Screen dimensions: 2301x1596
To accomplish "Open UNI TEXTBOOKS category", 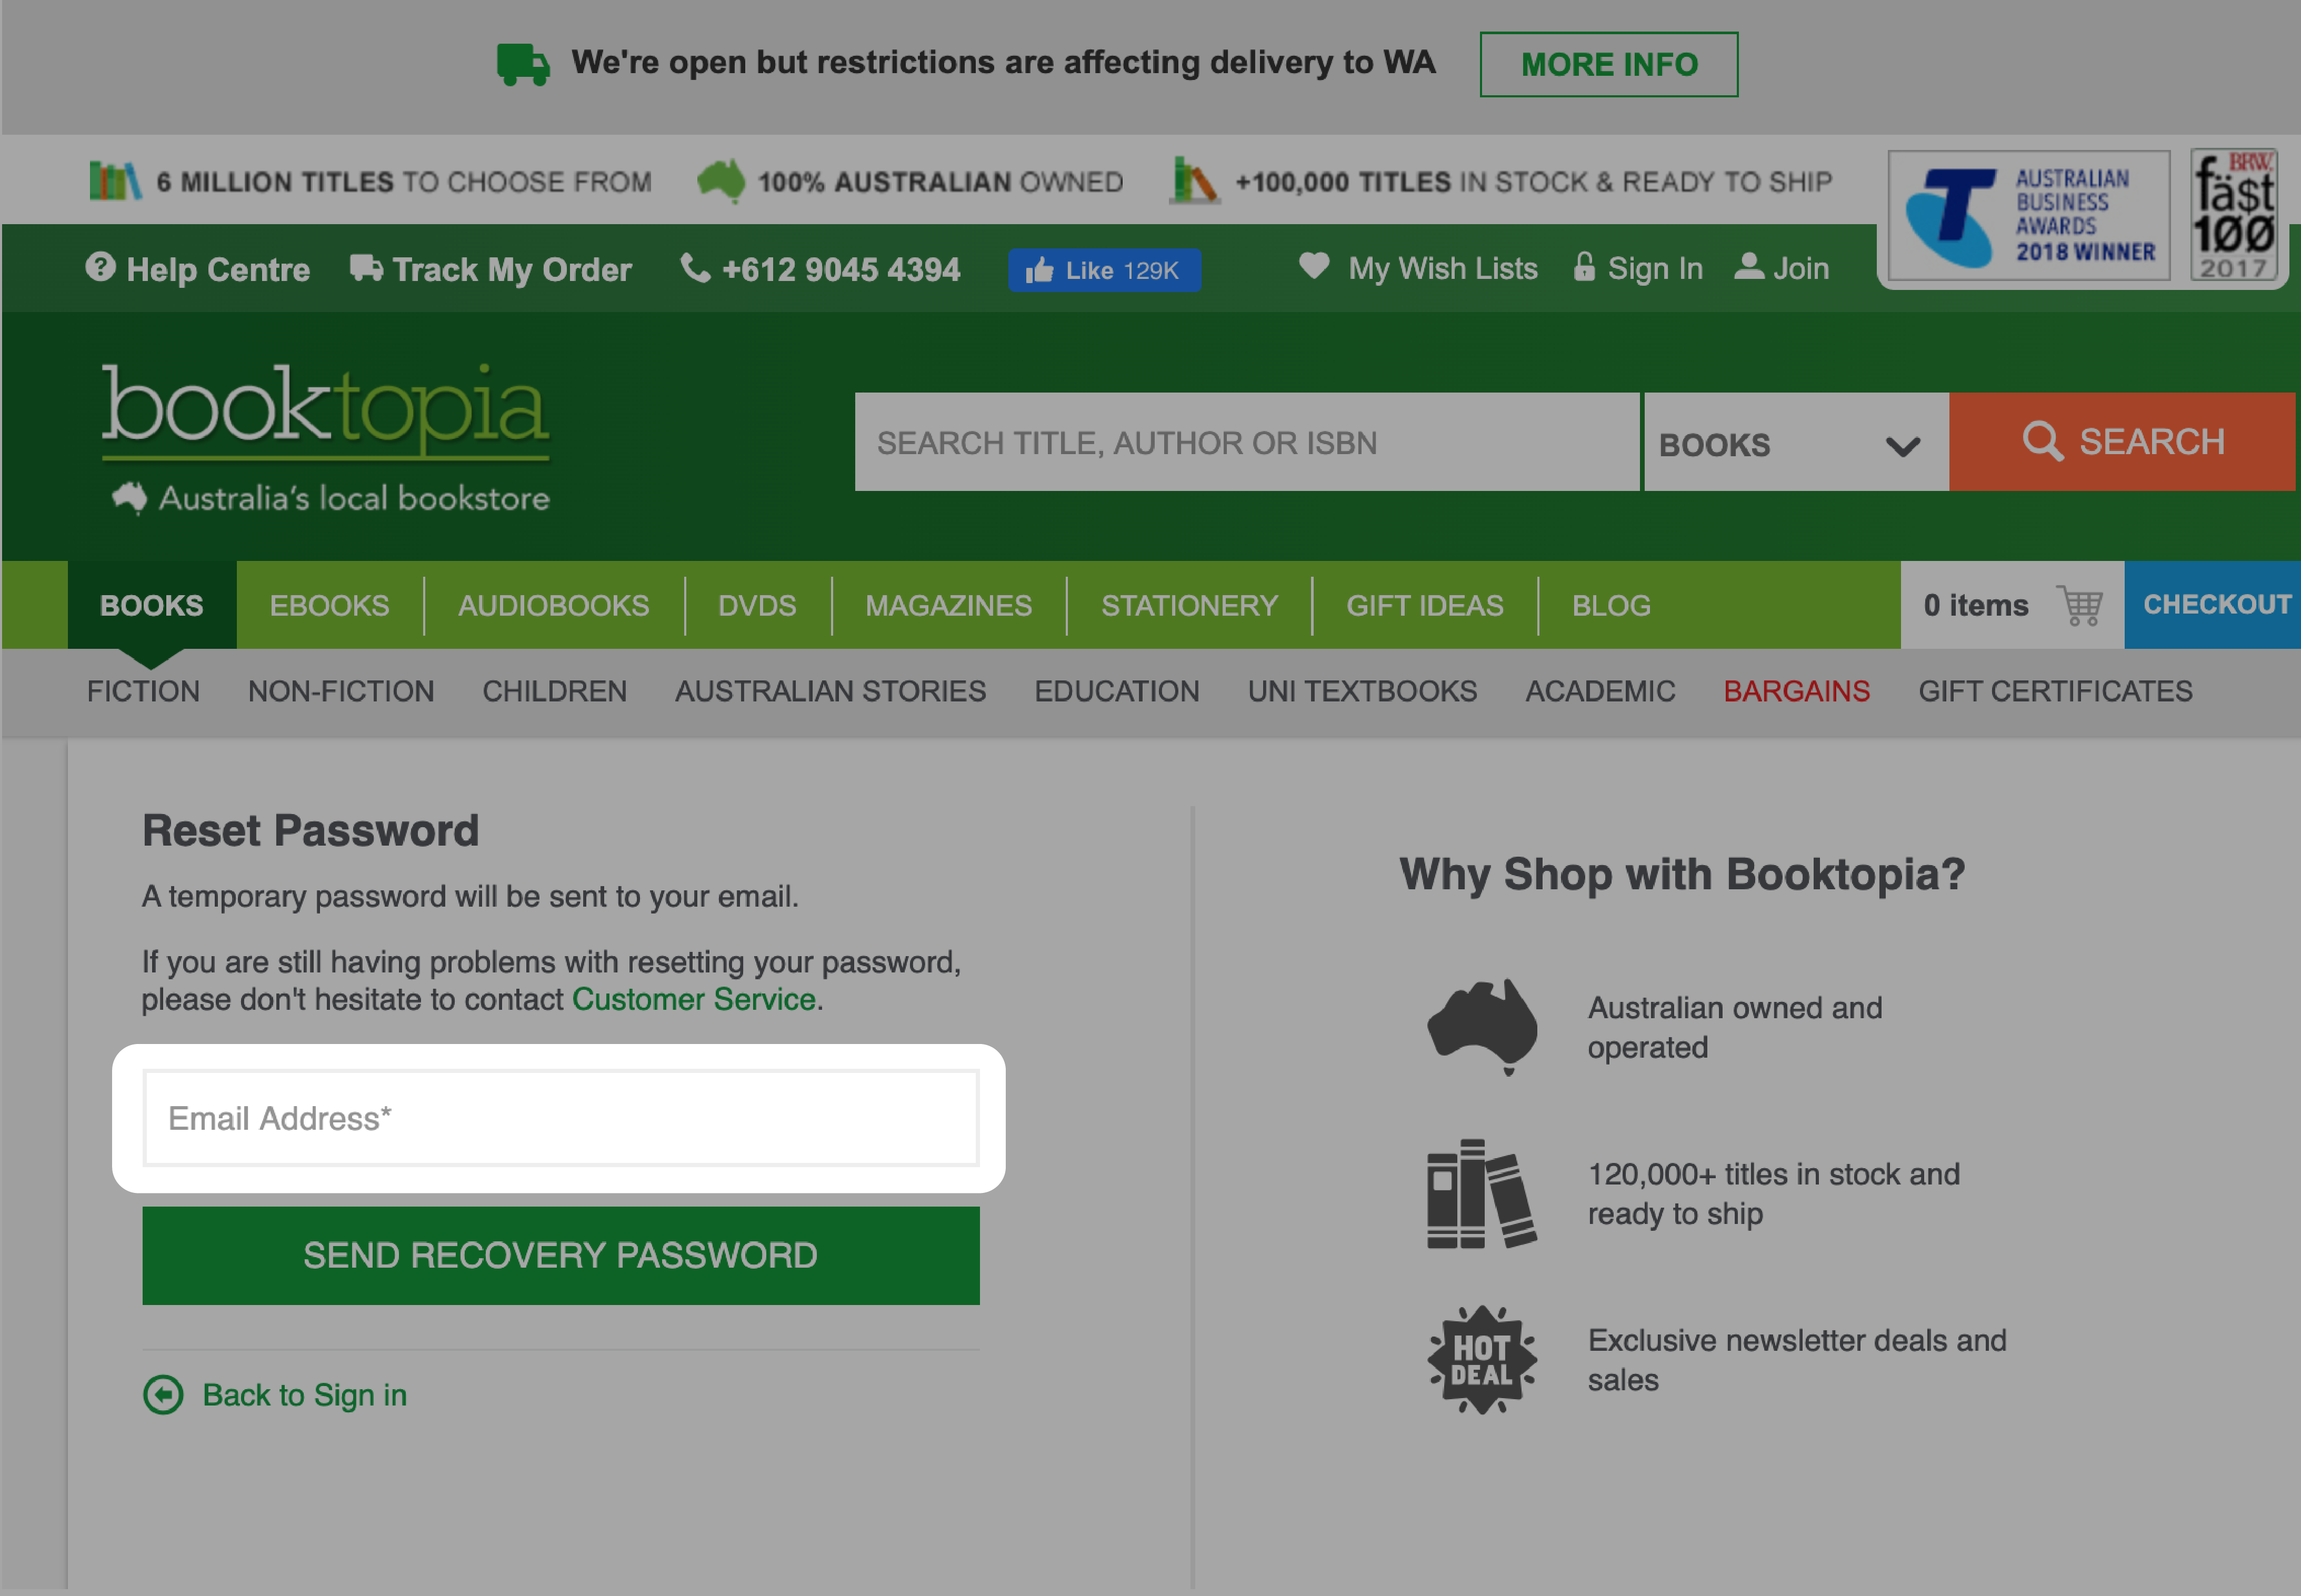I will pos(1362,691).
